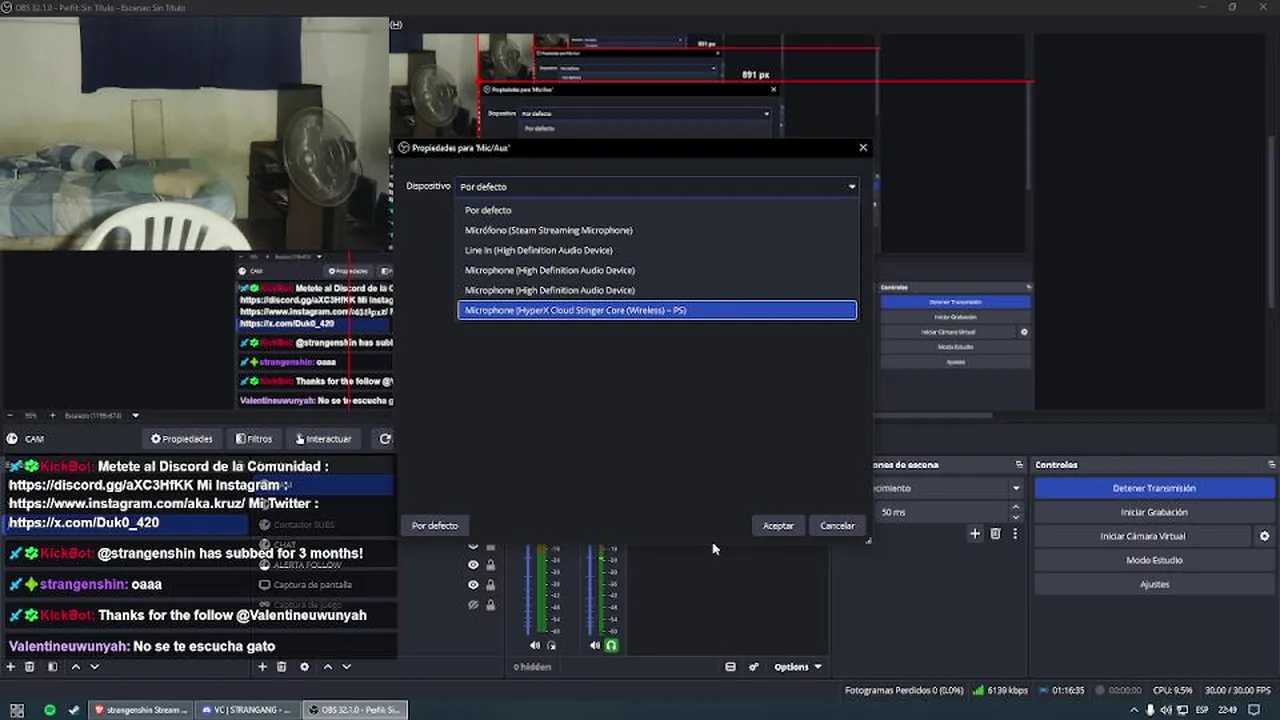Move scene up with arrow icon

point(75,667)
